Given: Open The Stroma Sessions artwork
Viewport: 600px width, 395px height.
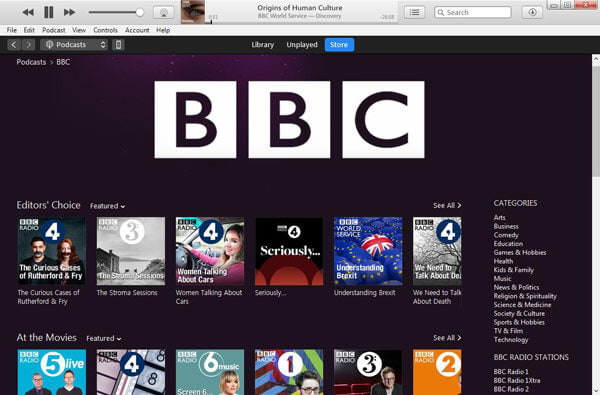Looking at the screenshot, I should click(131, 251).
